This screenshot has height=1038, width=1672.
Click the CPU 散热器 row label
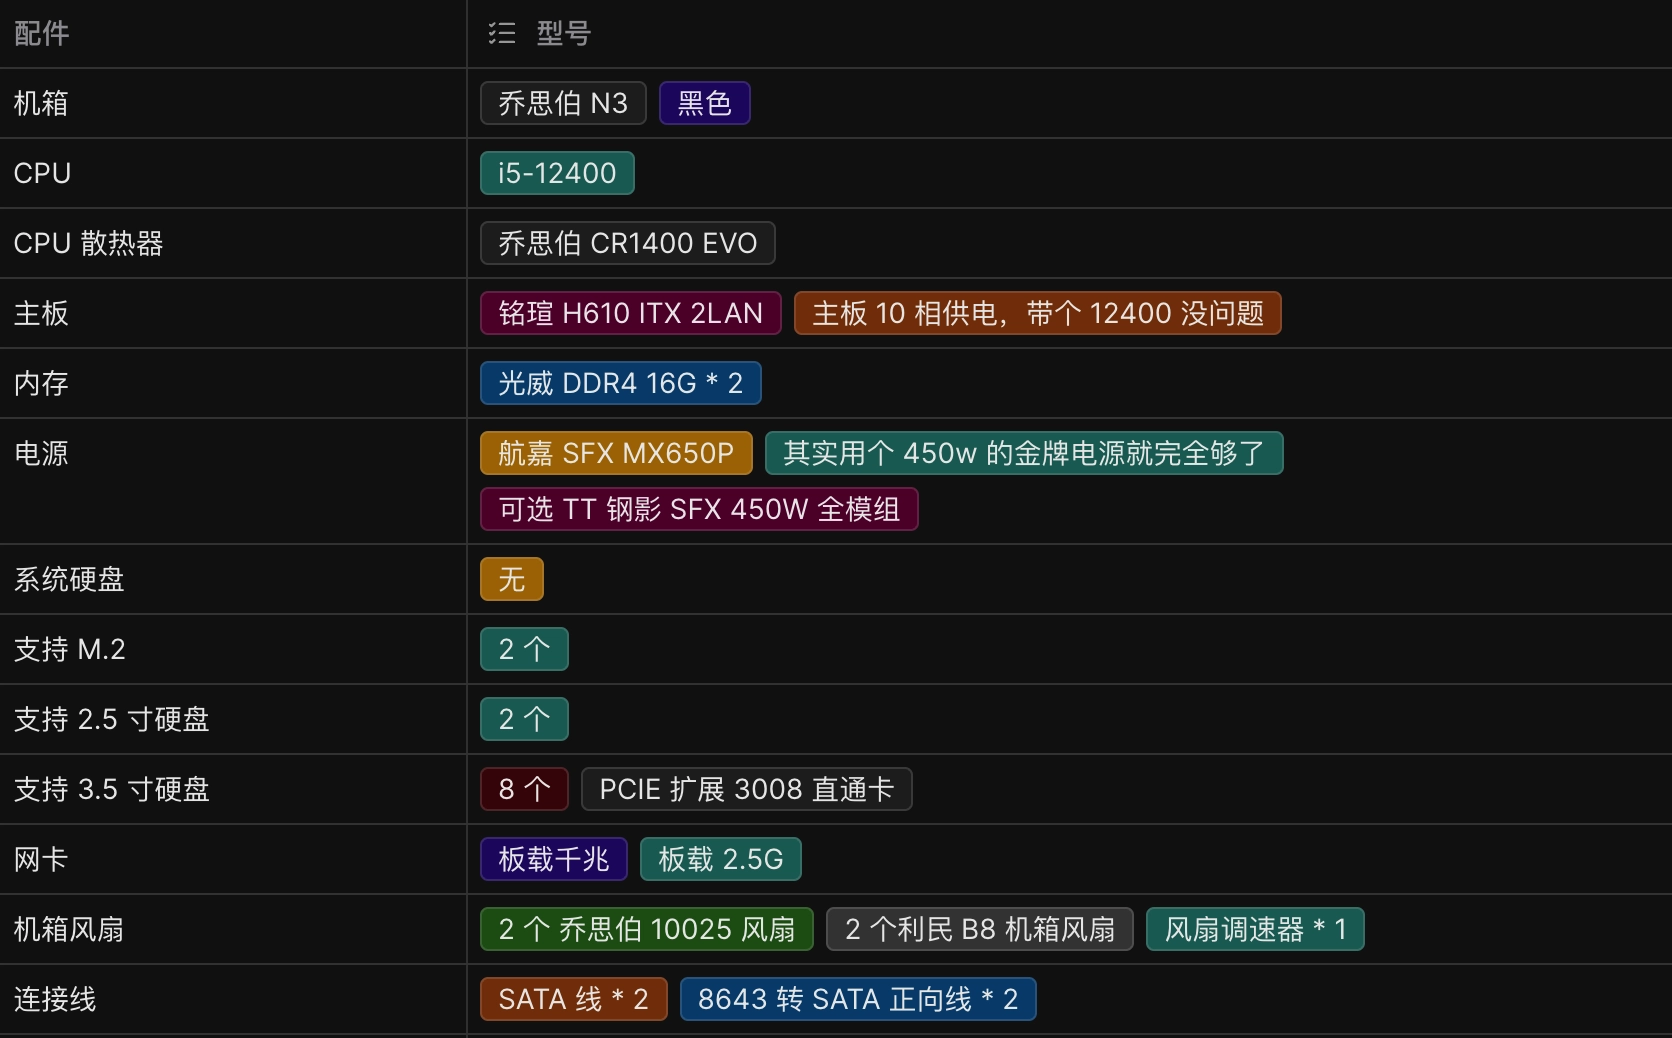(88, 243)
